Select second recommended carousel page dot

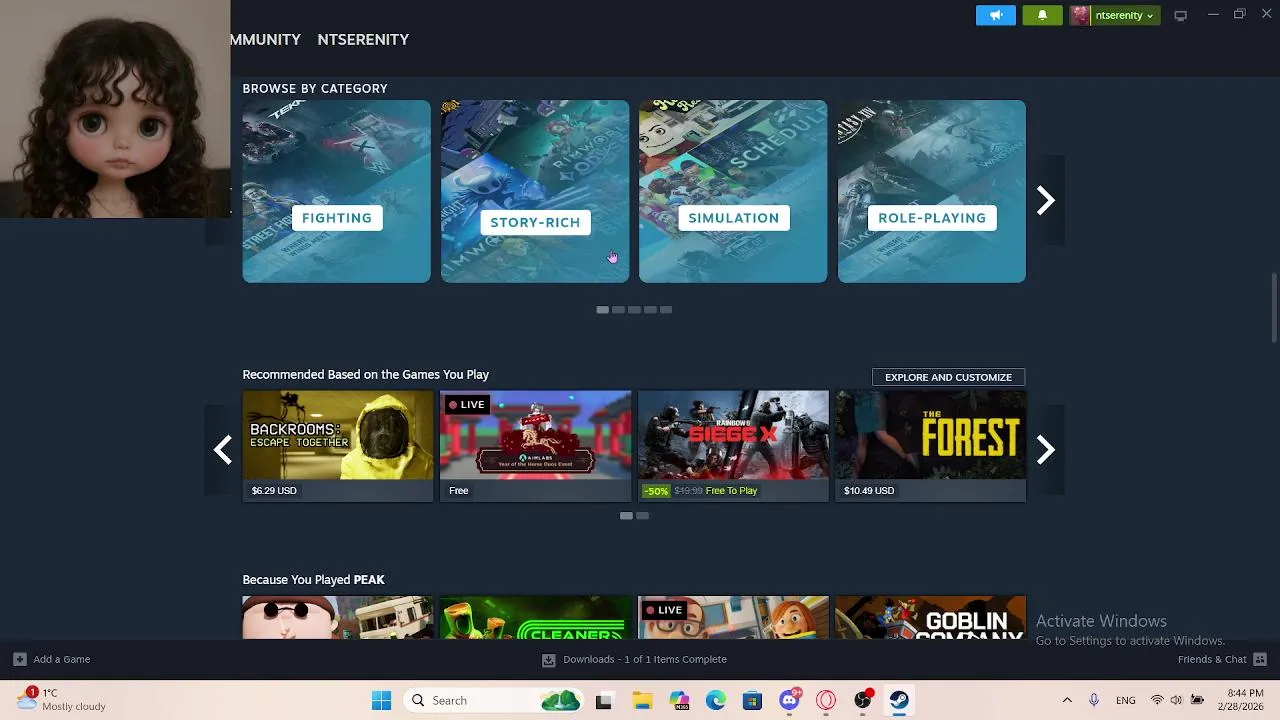tap(642, 516)
